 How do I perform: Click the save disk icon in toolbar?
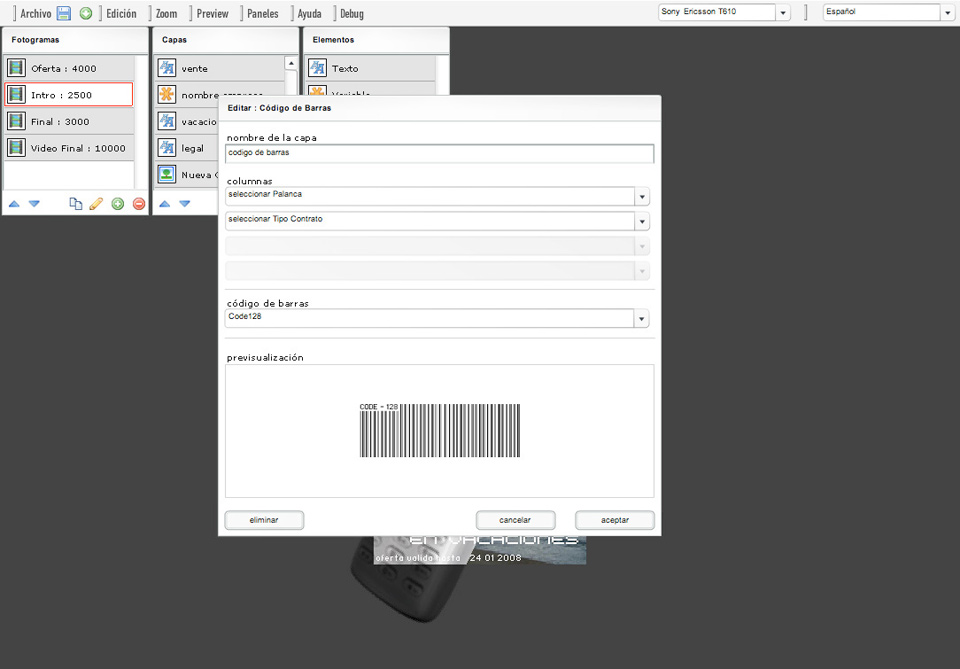pyautogui.click(x=64, y=13)
